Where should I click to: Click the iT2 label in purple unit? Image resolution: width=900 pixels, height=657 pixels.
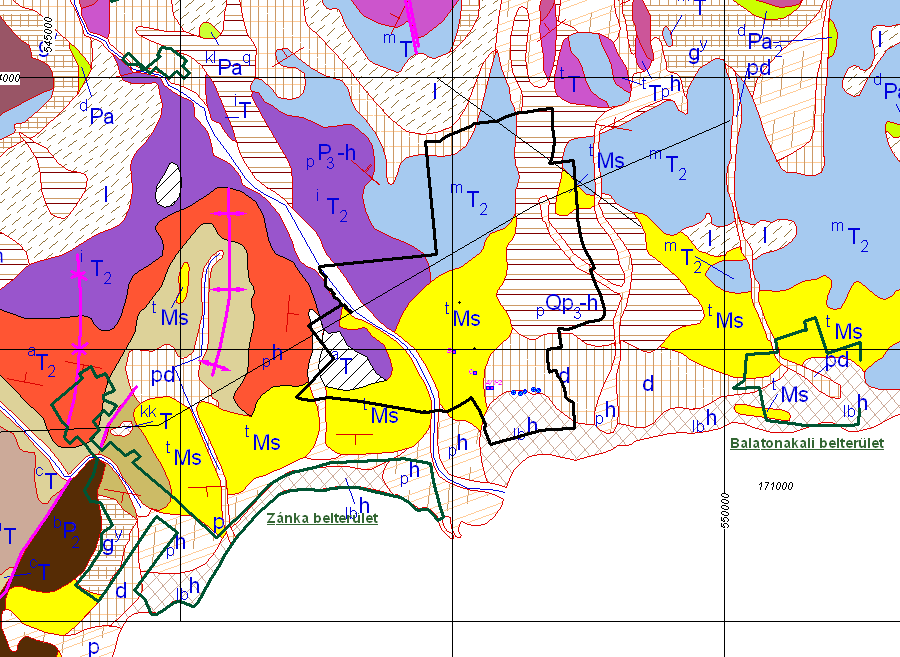[x=333, y=209]
